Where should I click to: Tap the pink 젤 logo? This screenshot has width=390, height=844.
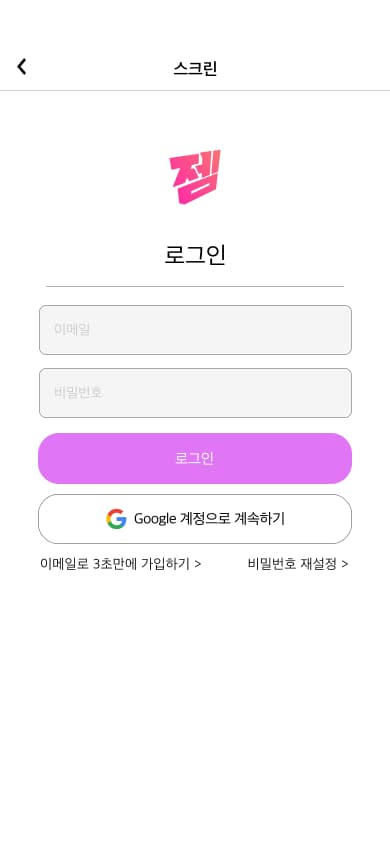(195, 177)
